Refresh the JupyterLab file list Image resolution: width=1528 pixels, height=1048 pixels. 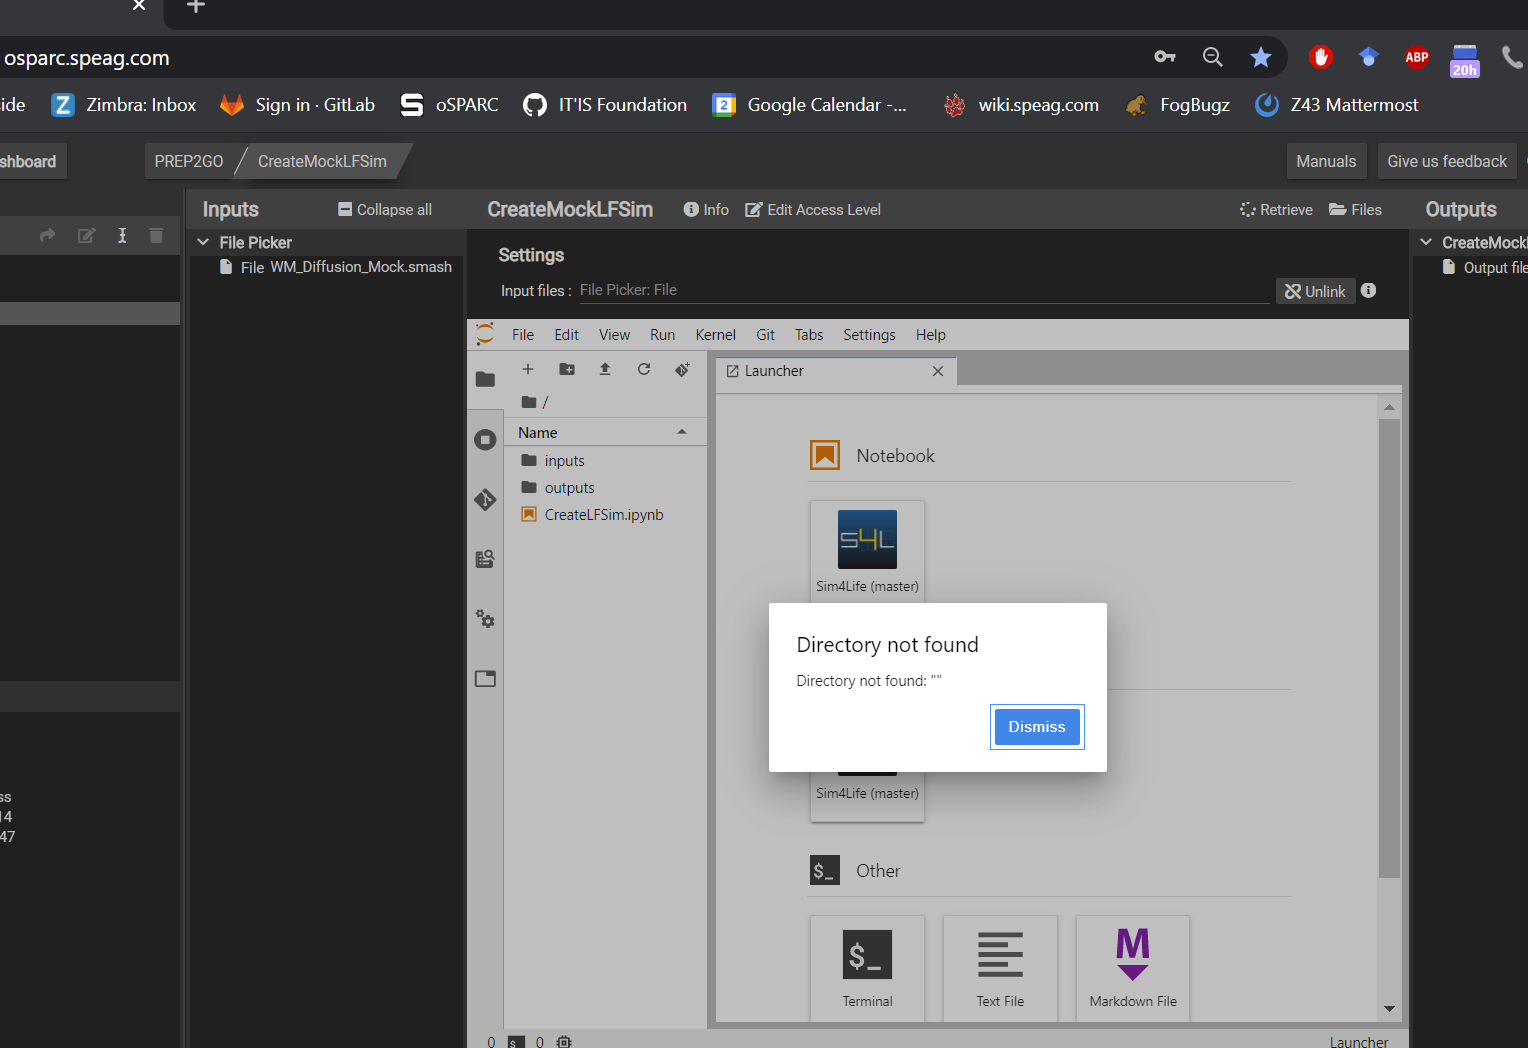(643, 369)
